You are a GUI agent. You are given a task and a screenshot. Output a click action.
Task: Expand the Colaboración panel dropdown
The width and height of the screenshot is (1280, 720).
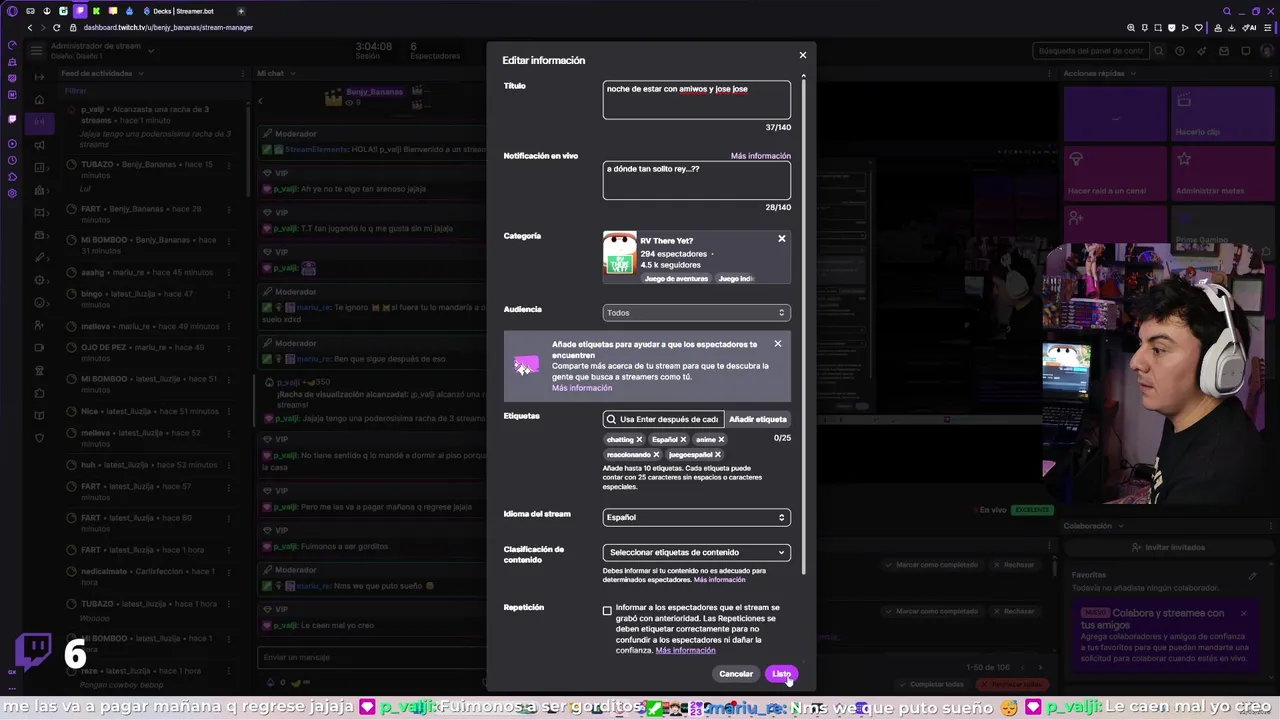click(1119, 526)
